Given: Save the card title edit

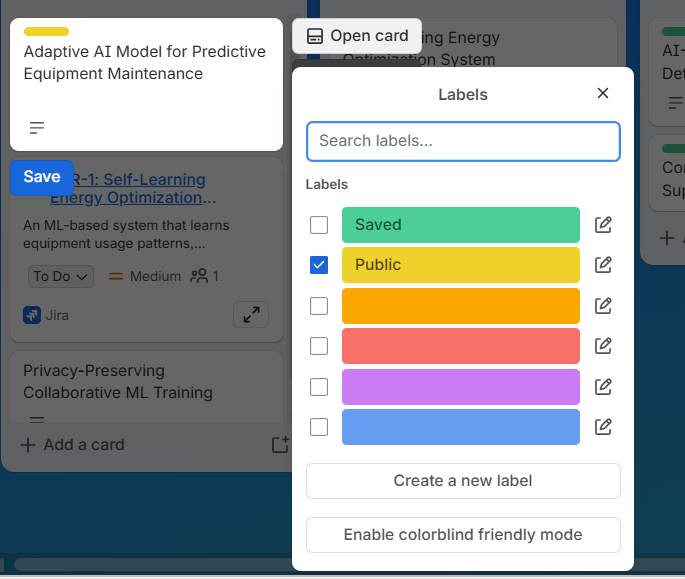Looking at the screenshot, I should click(x=42, y=177).
